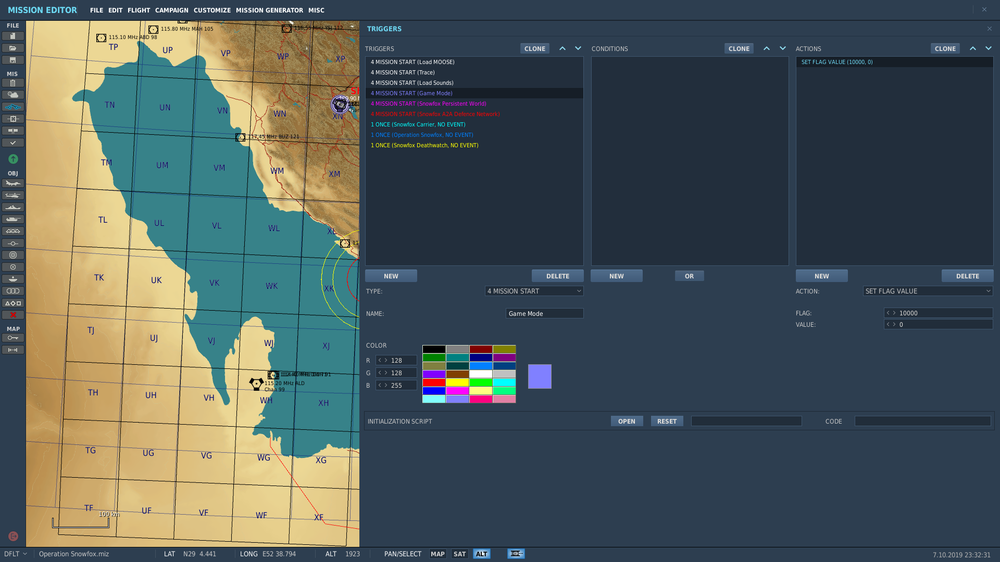Open the boat-shaped icon above the unit list icon
1000x562 pixels.
point(12,279)
